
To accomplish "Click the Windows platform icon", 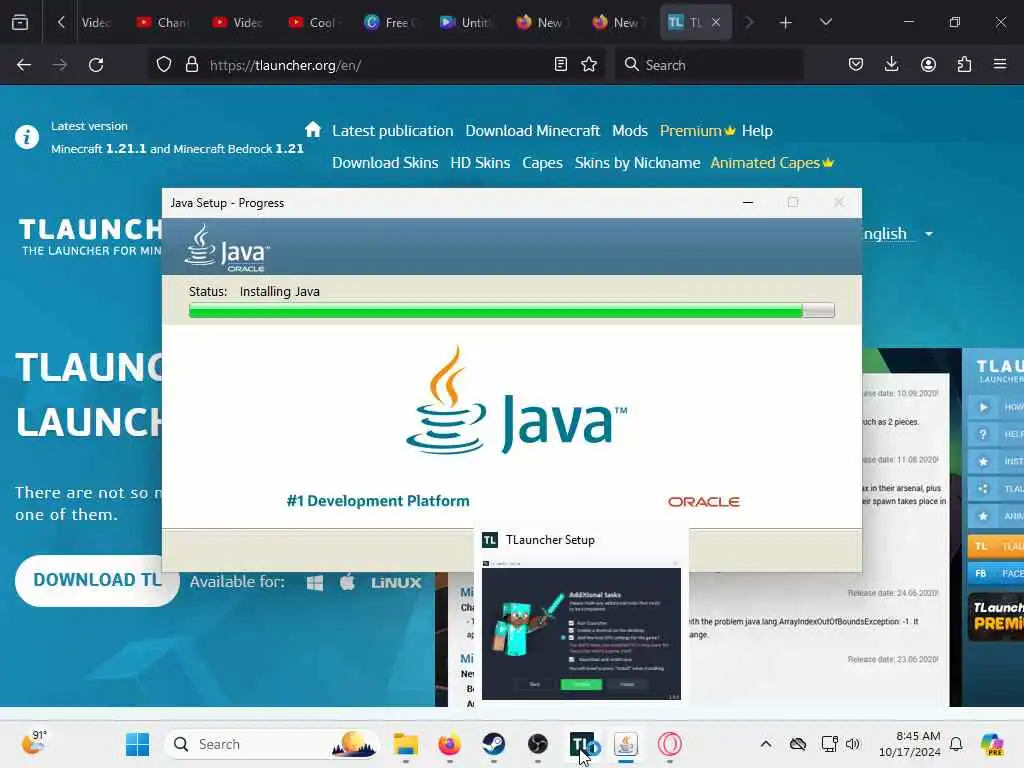I will click(x=315, y=583).
